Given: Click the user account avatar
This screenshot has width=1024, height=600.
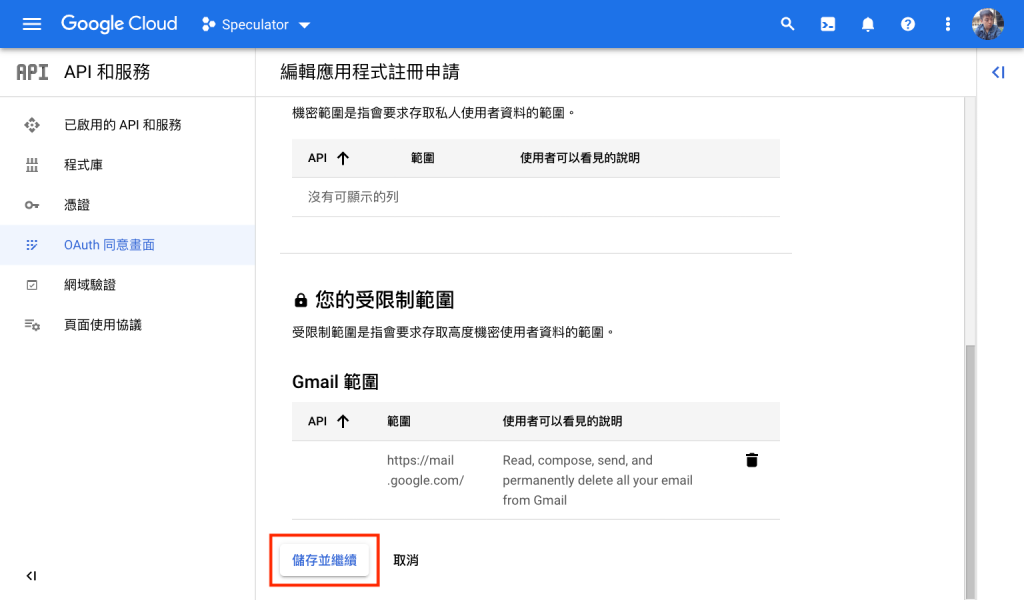Looking at the screenshot, I should click(987, 24).
